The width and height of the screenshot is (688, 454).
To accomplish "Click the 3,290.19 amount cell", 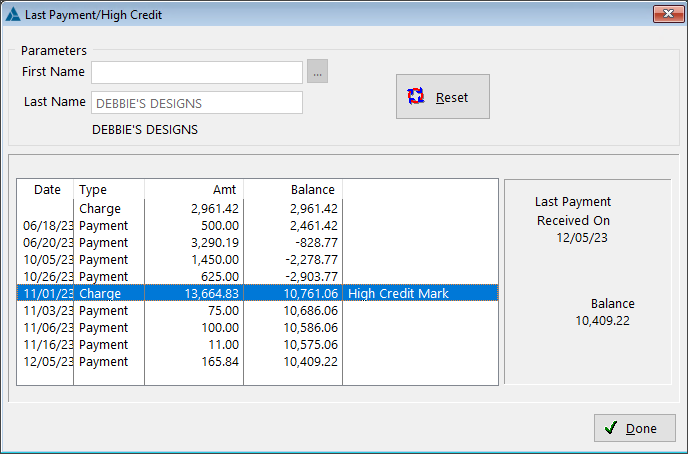I will [215, 243].
